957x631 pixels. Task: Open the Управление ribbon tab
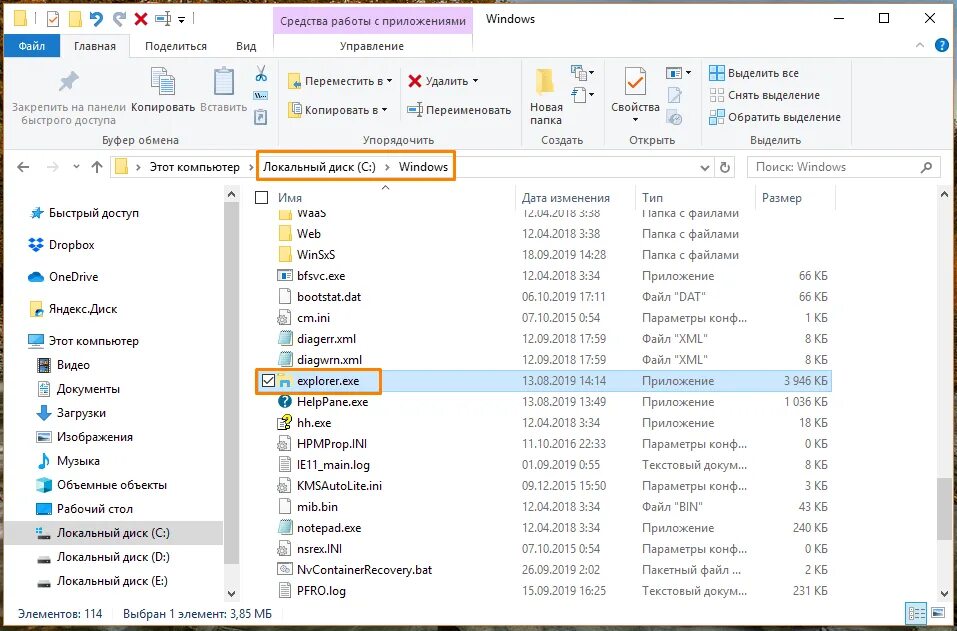372,46
